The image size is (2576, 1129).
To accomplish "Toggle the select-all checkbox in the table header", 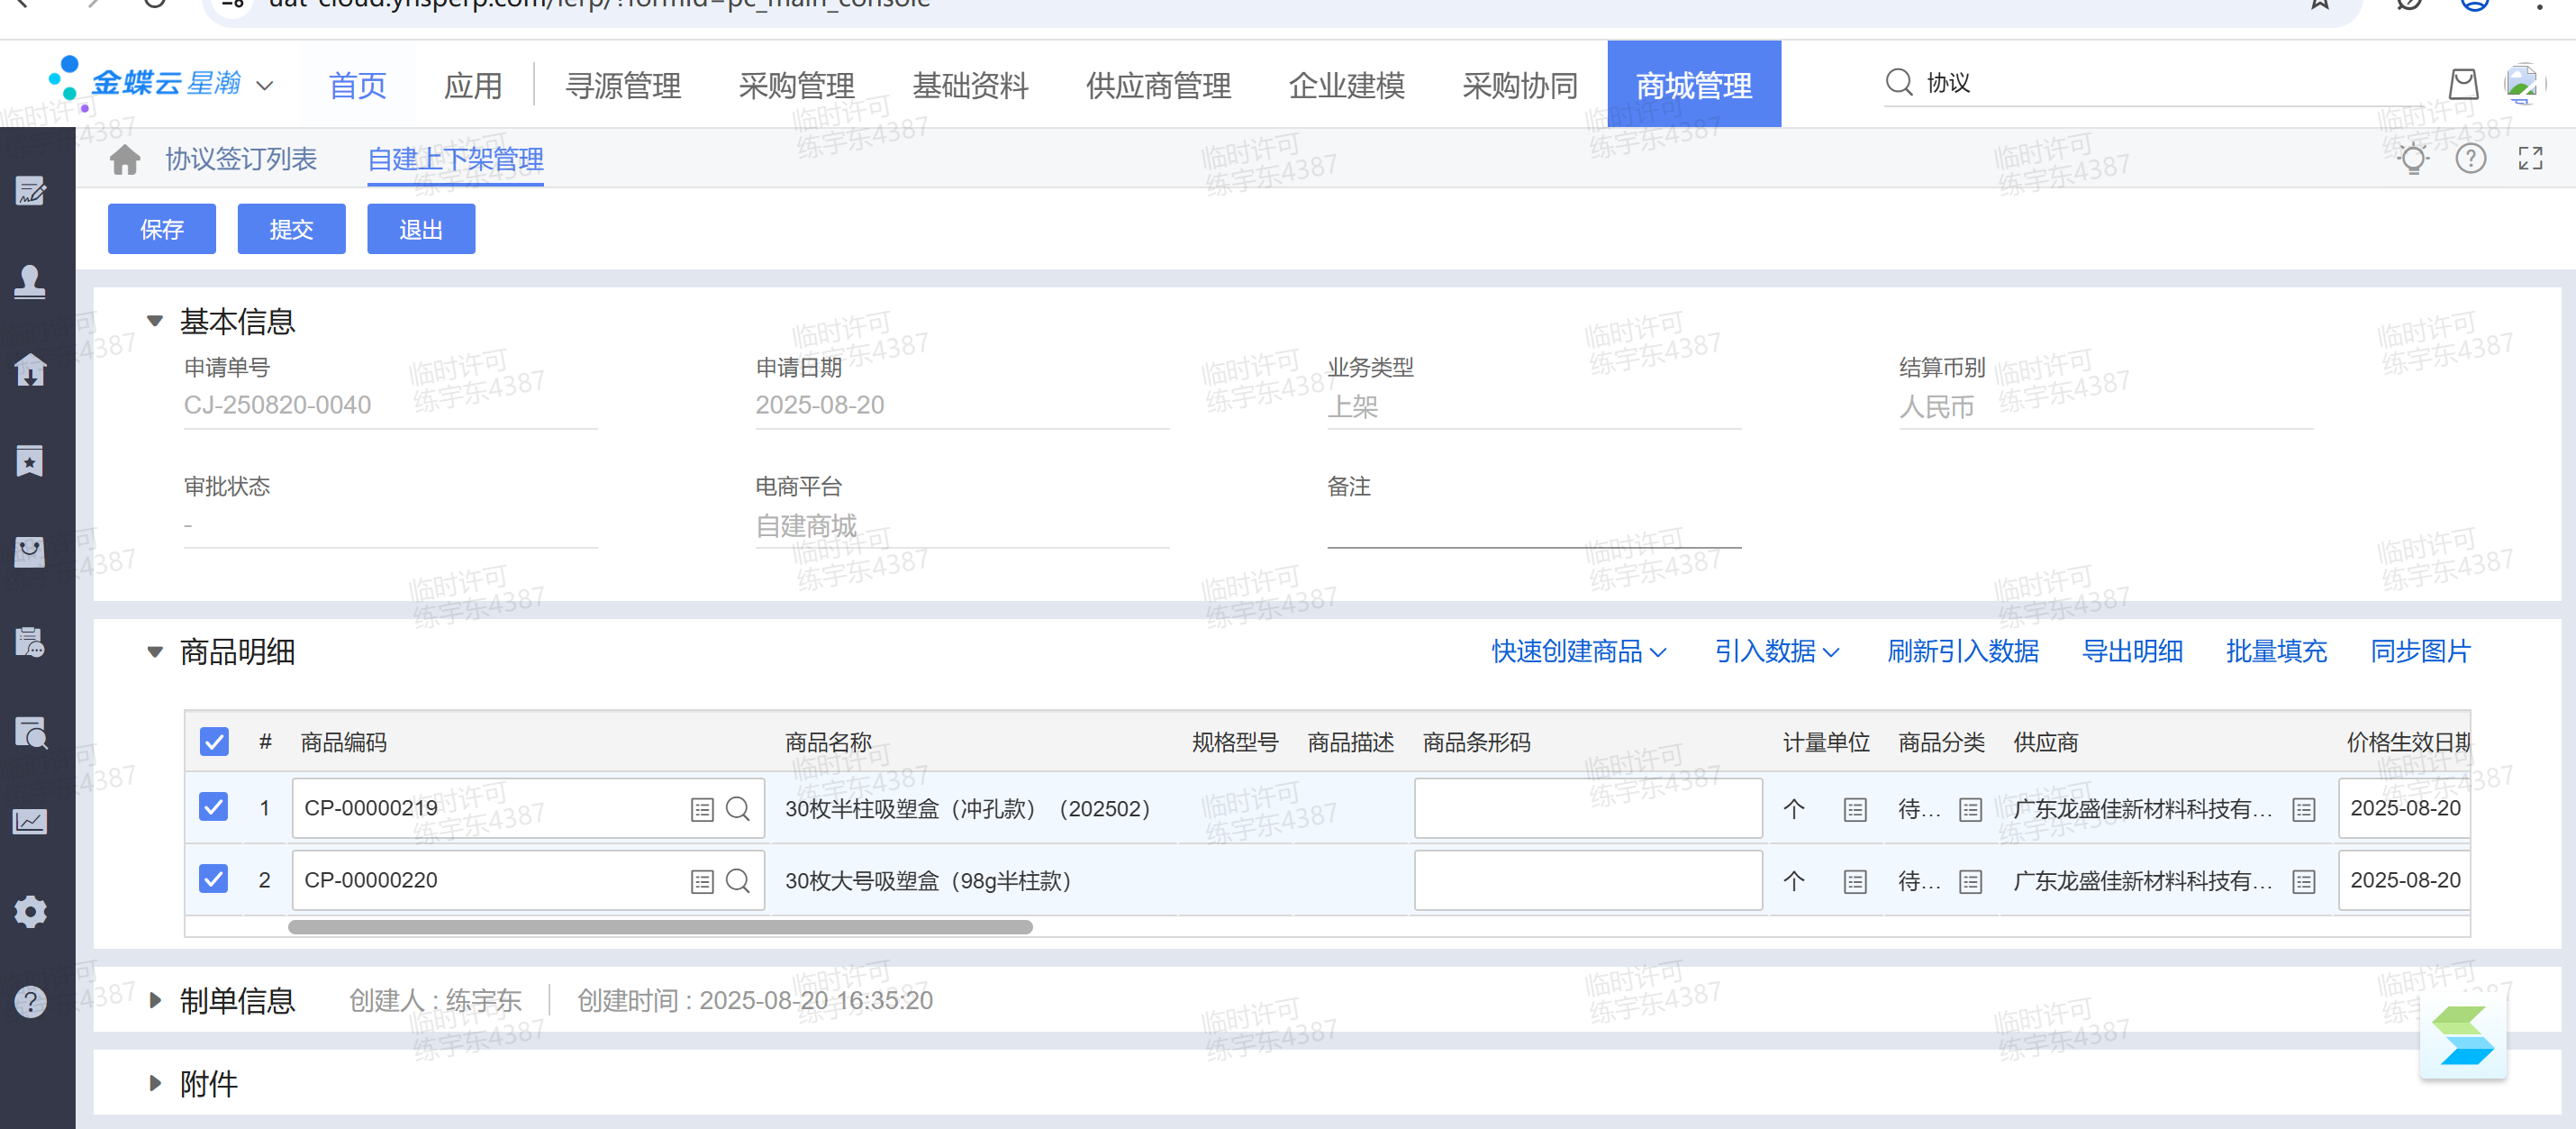I will tap(214, 742).
